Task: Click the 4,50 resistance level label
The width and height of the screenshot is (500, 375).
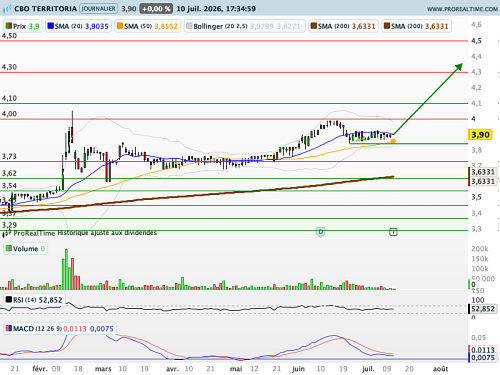Action: tap(9, 36)
